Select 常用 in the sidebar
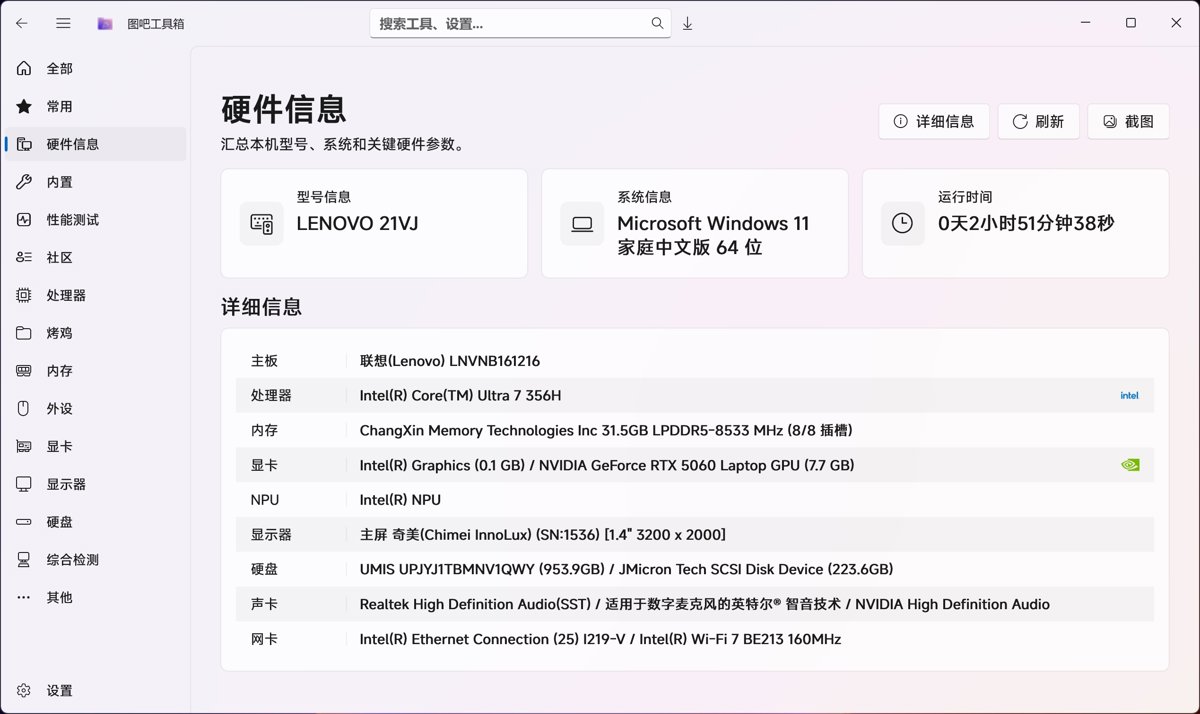The width and height of the screenshot is (1200, 714). click(x=95, y=106)
